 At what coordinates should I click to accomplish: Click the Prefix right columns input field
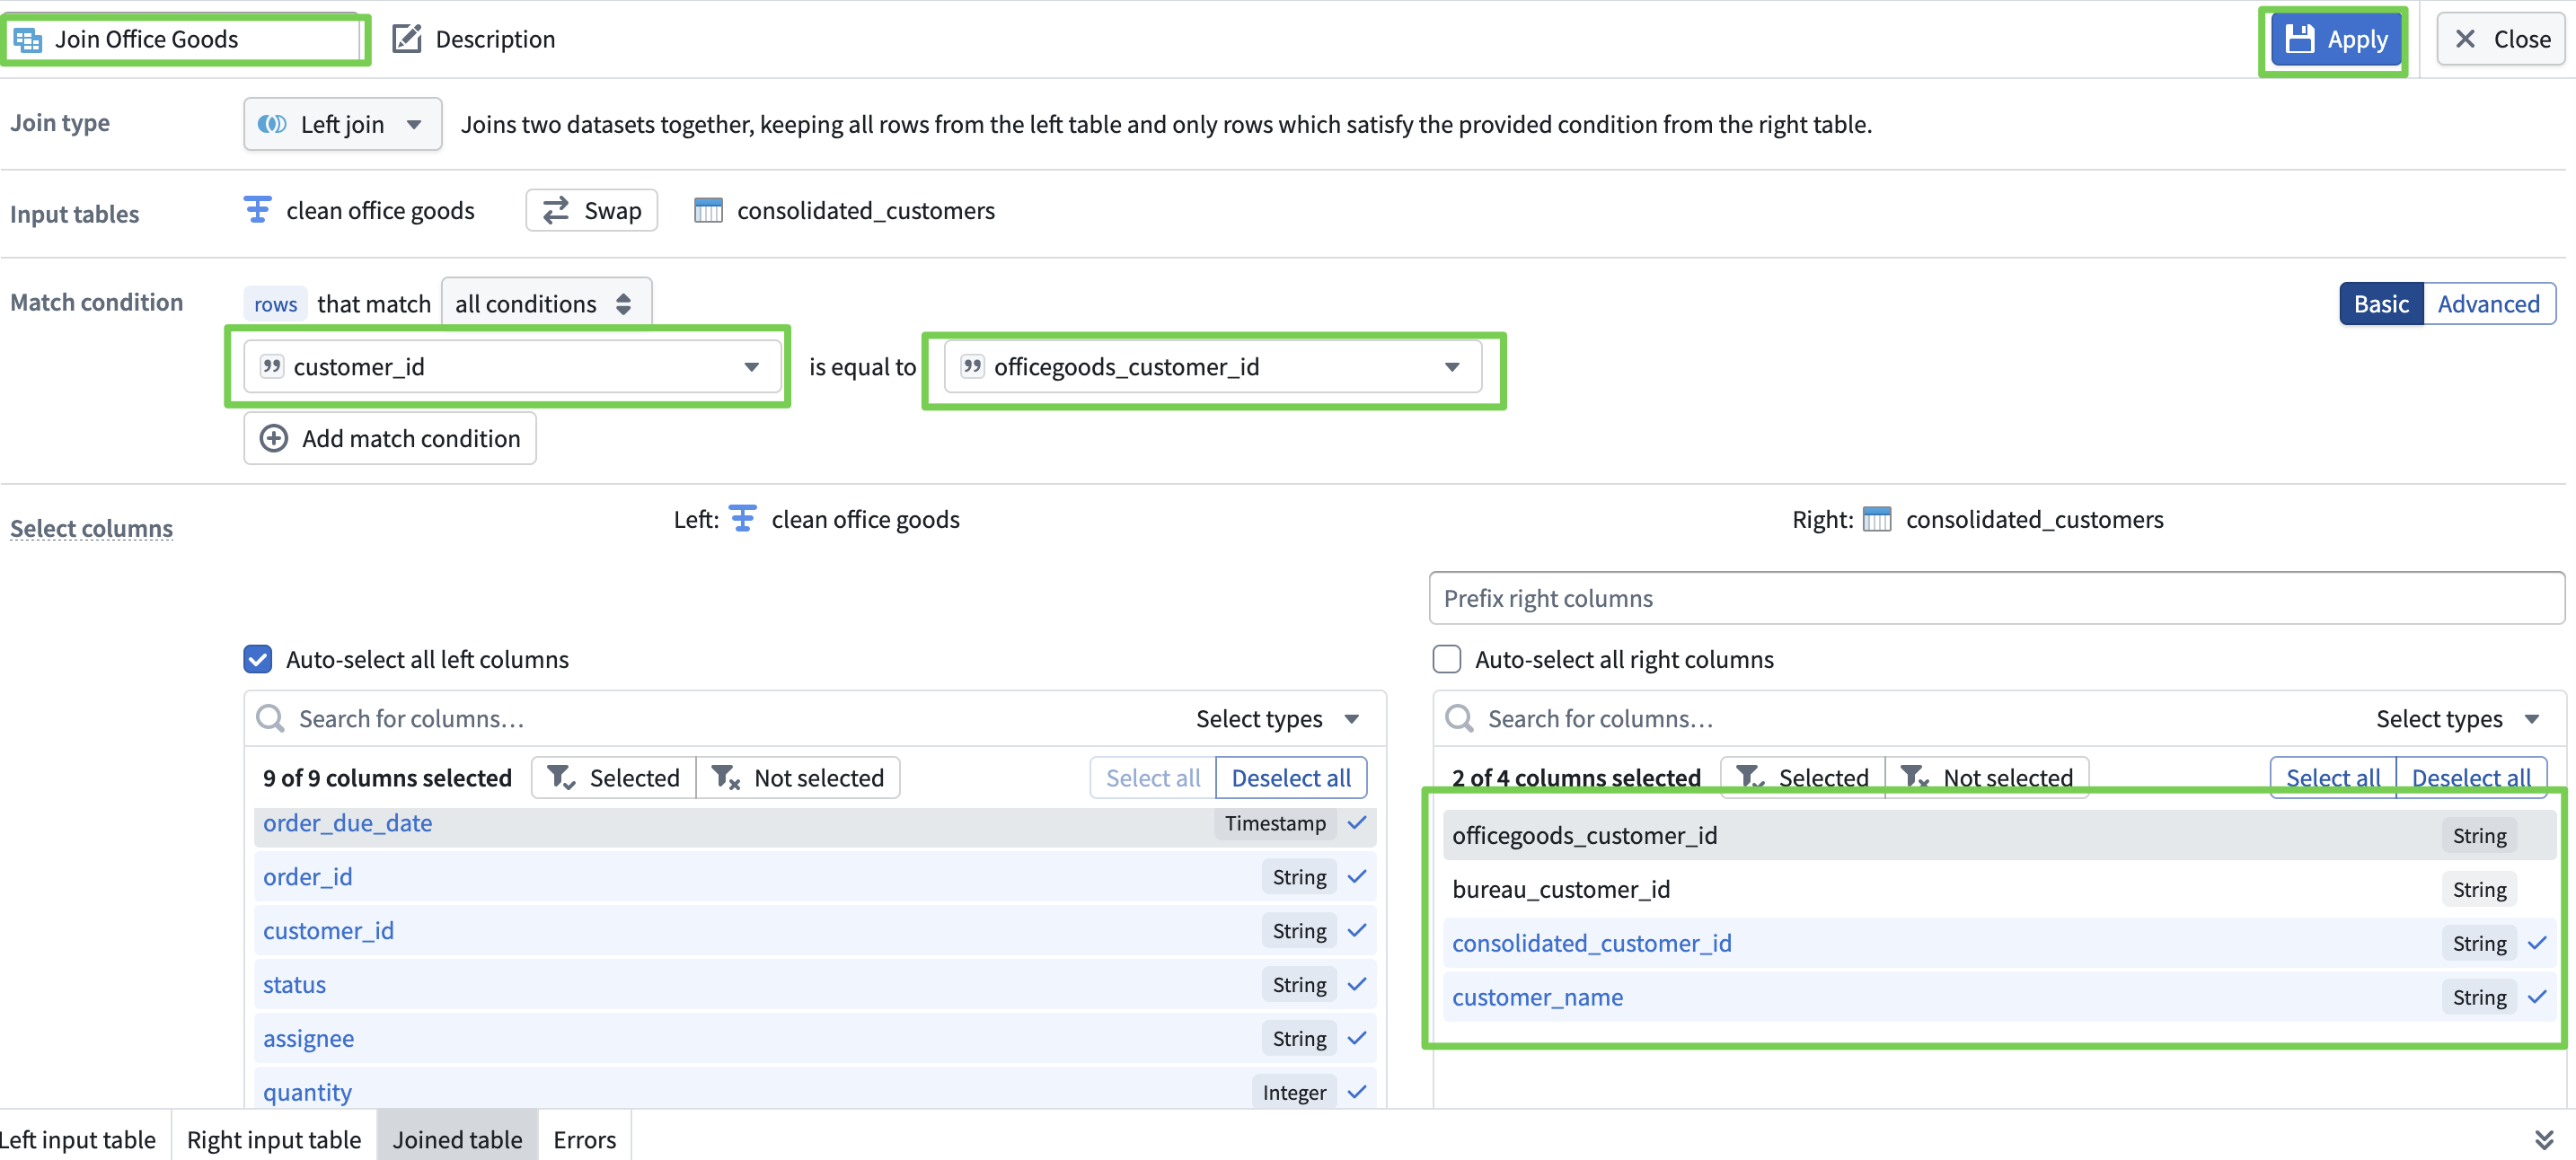coord(1995,598)
